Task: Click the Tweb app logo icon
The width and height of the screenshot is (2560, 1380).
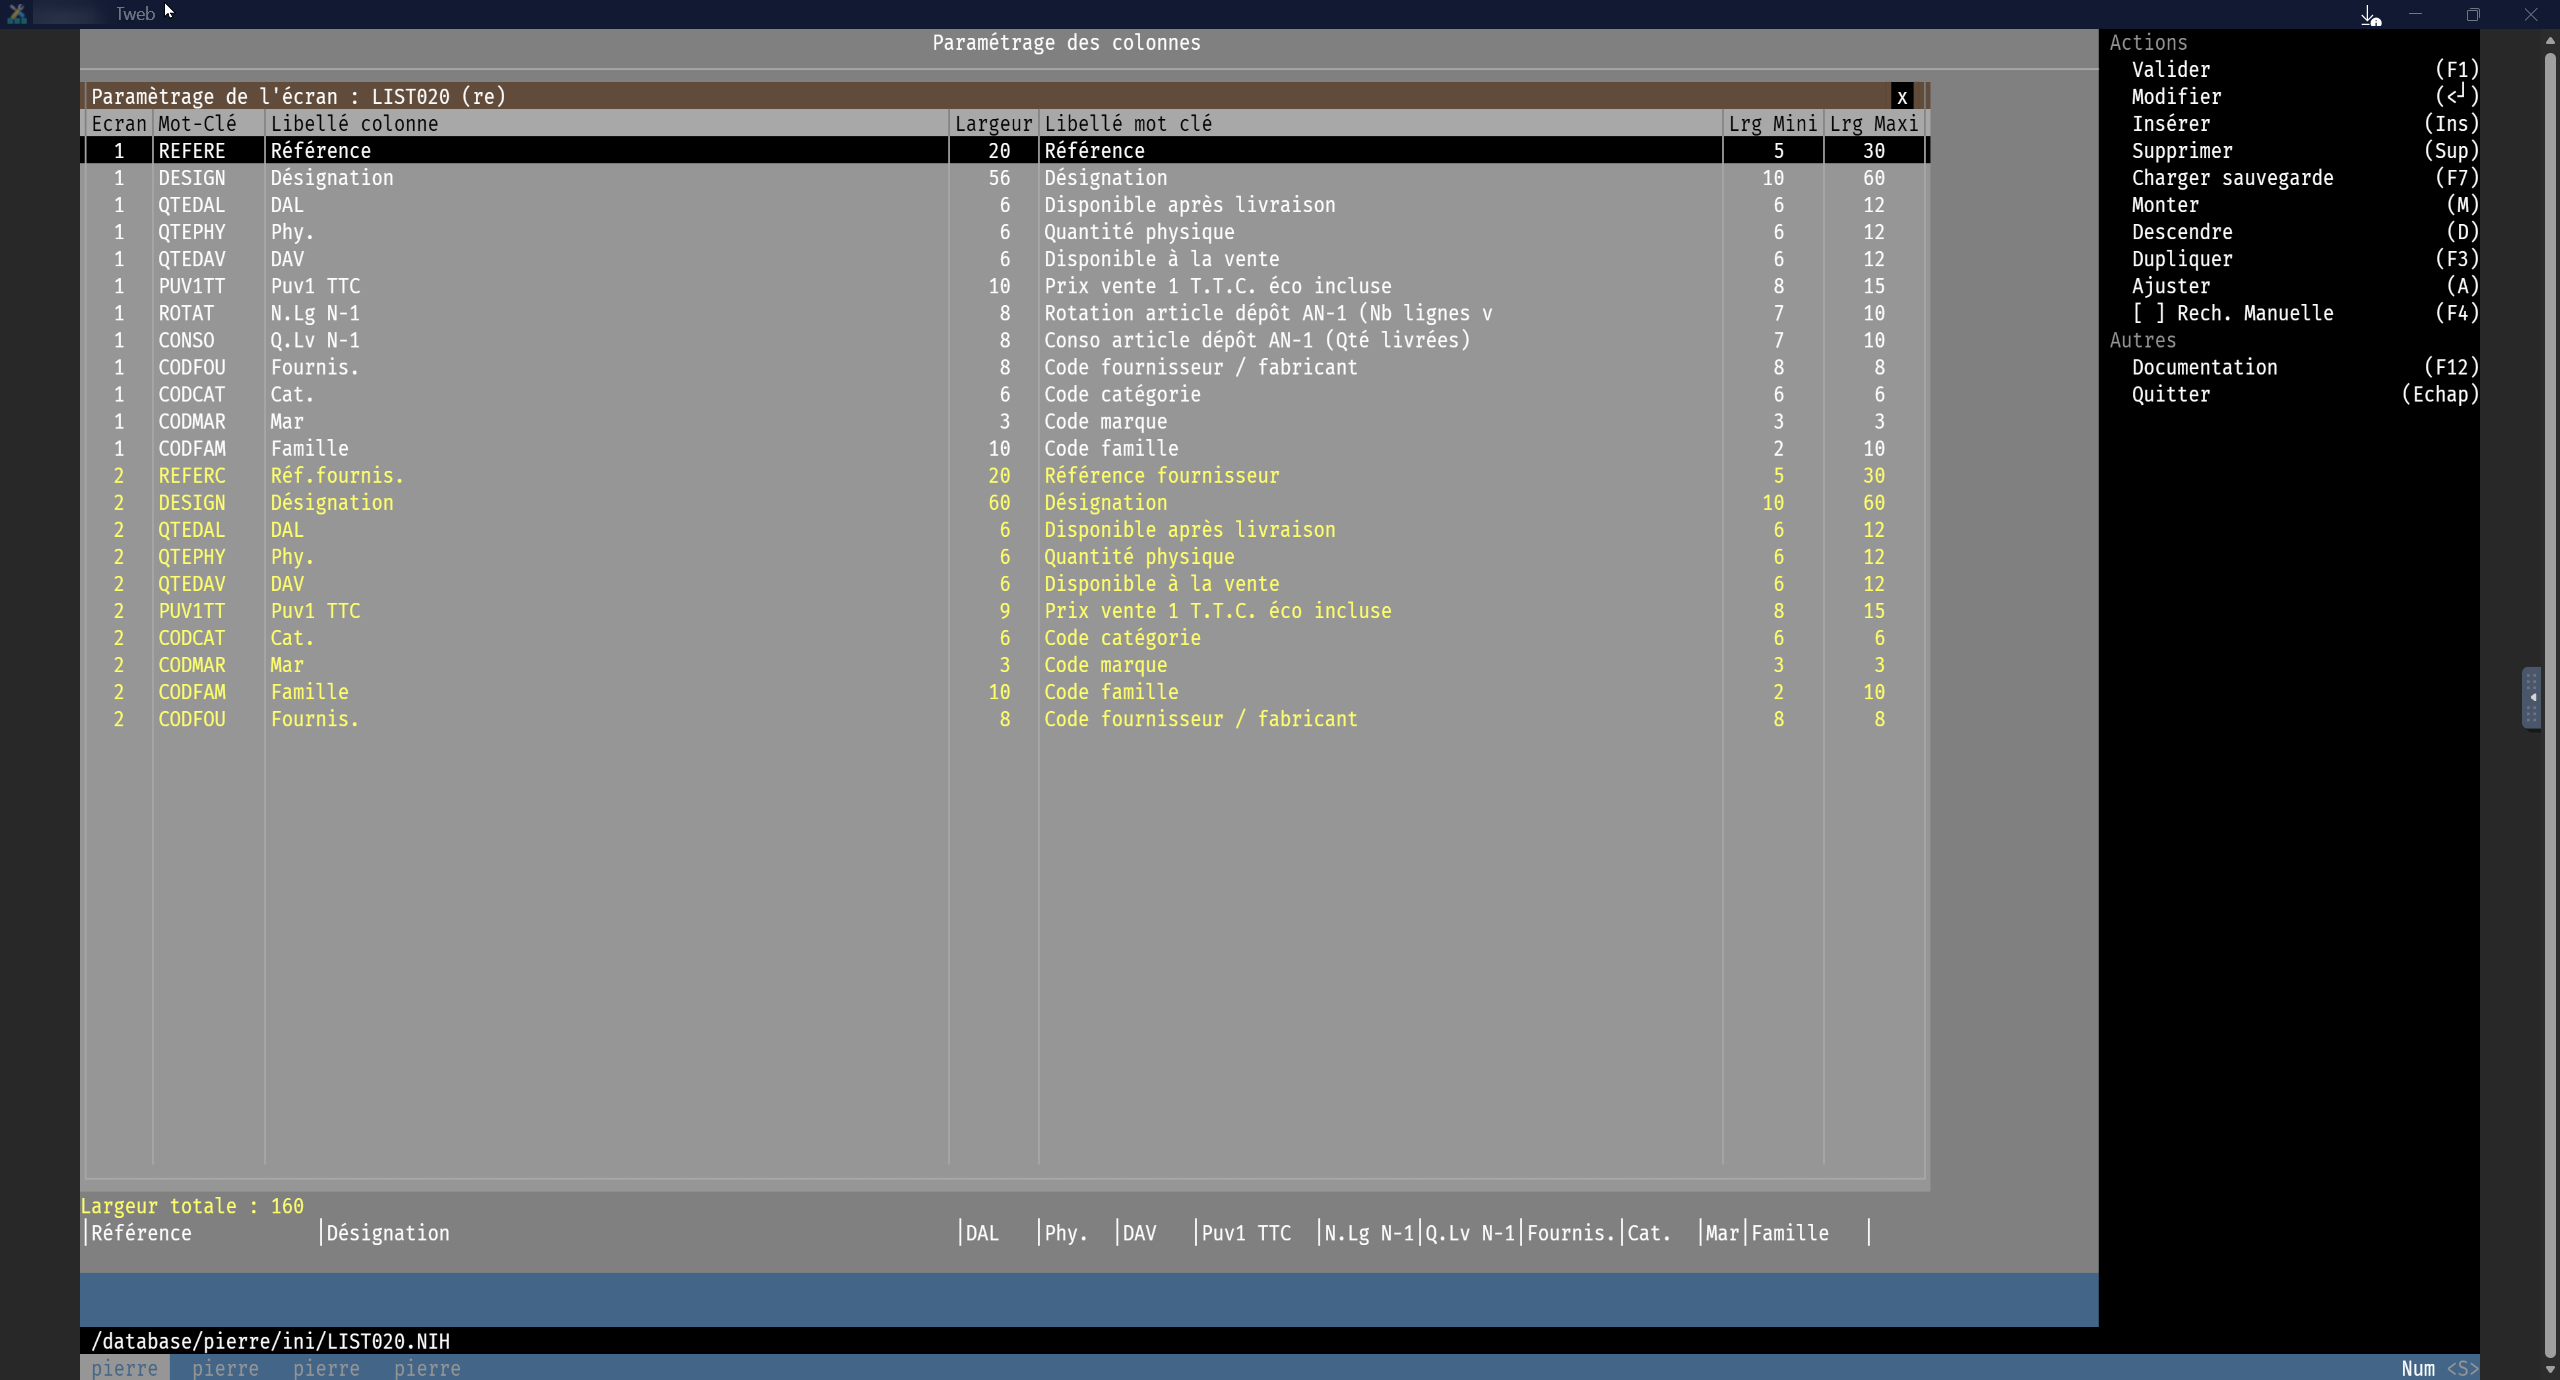Action: point(17,14)
